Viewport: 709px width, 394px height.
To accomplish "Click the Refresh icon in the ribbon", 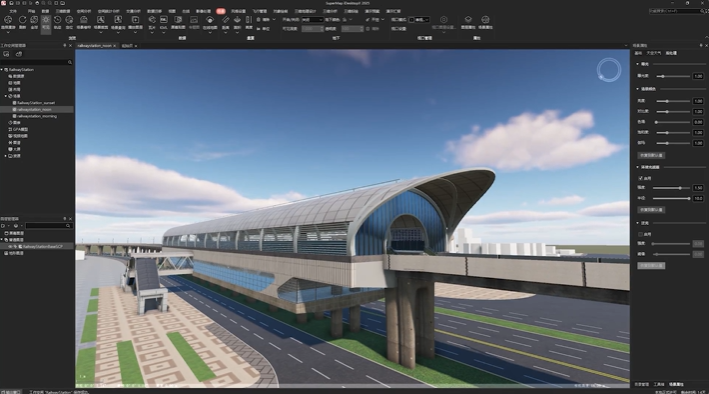I will 22,22.
